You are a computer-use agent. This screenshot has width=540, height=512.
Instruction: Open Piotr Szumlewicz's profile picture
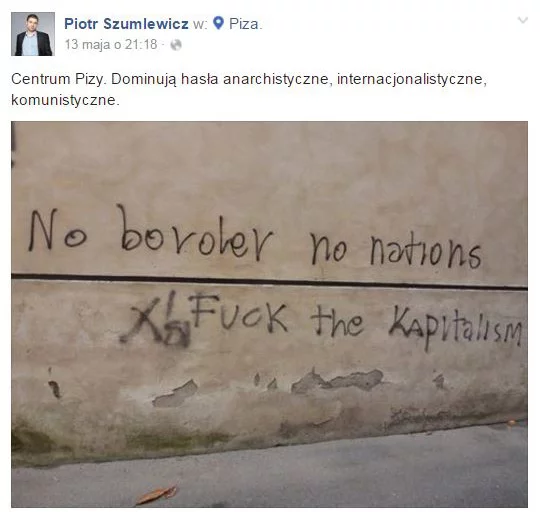[33, 34]
